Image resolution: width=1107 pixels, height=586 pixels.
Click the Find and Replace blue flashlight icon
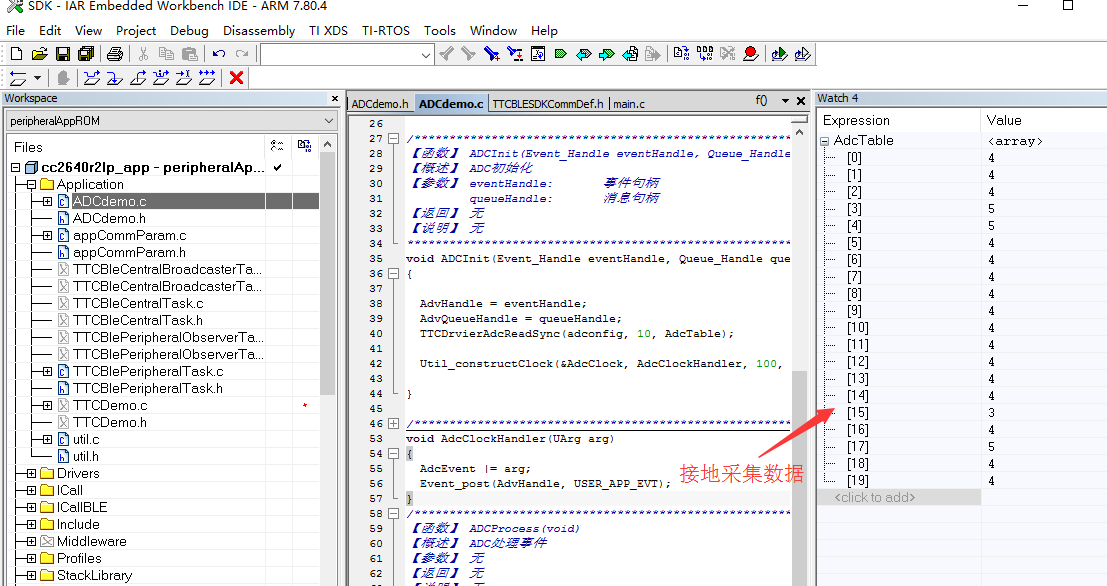point(492,54)
